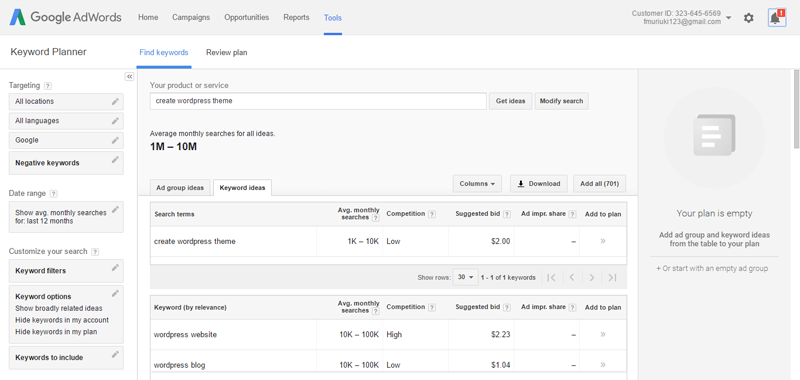The image size is (800, 380).
Task: Edit the All locations targeting pencil
Action: click(x=115, y=101)
